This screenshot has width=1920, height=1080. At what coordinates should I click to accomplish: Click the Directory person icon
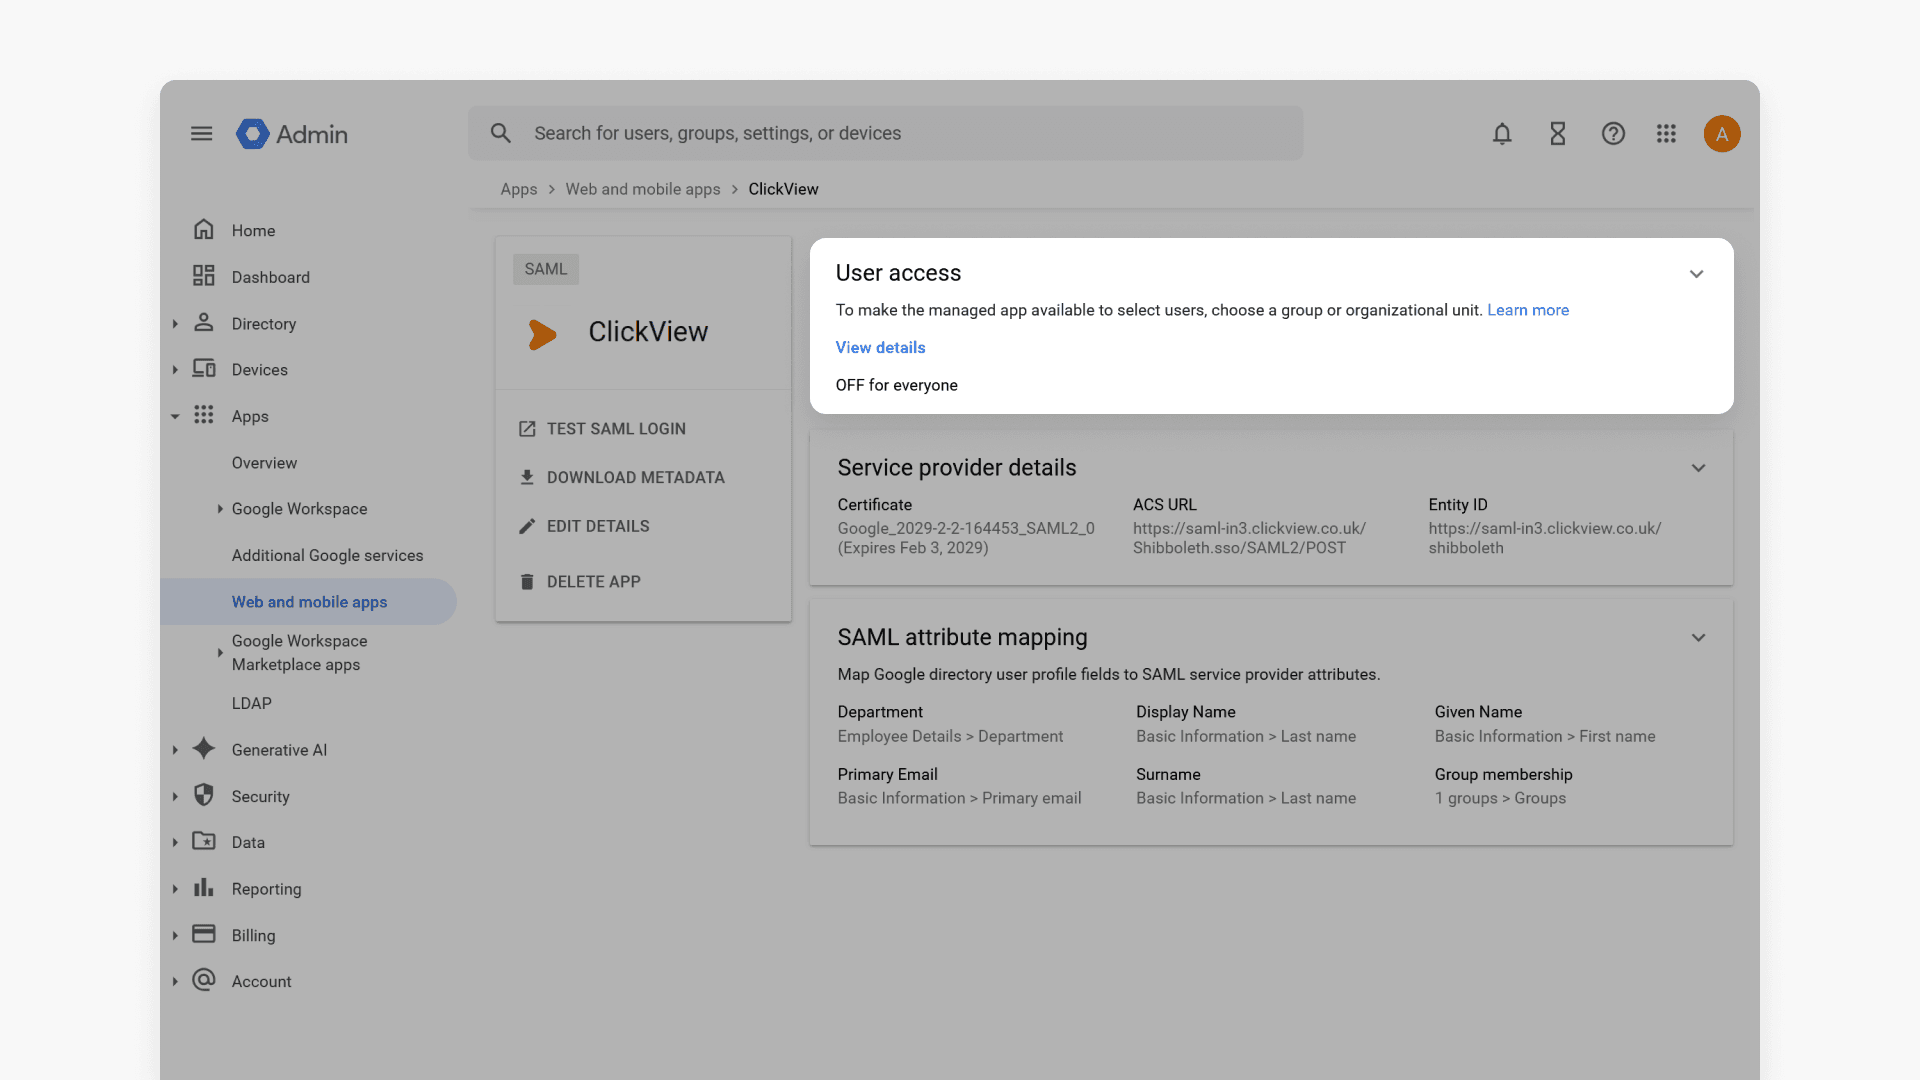click(204, 322)
